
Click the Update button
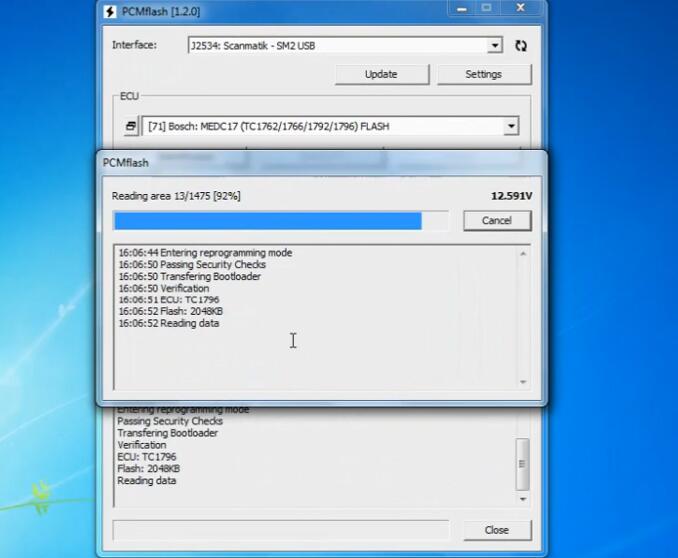[381, 74]
